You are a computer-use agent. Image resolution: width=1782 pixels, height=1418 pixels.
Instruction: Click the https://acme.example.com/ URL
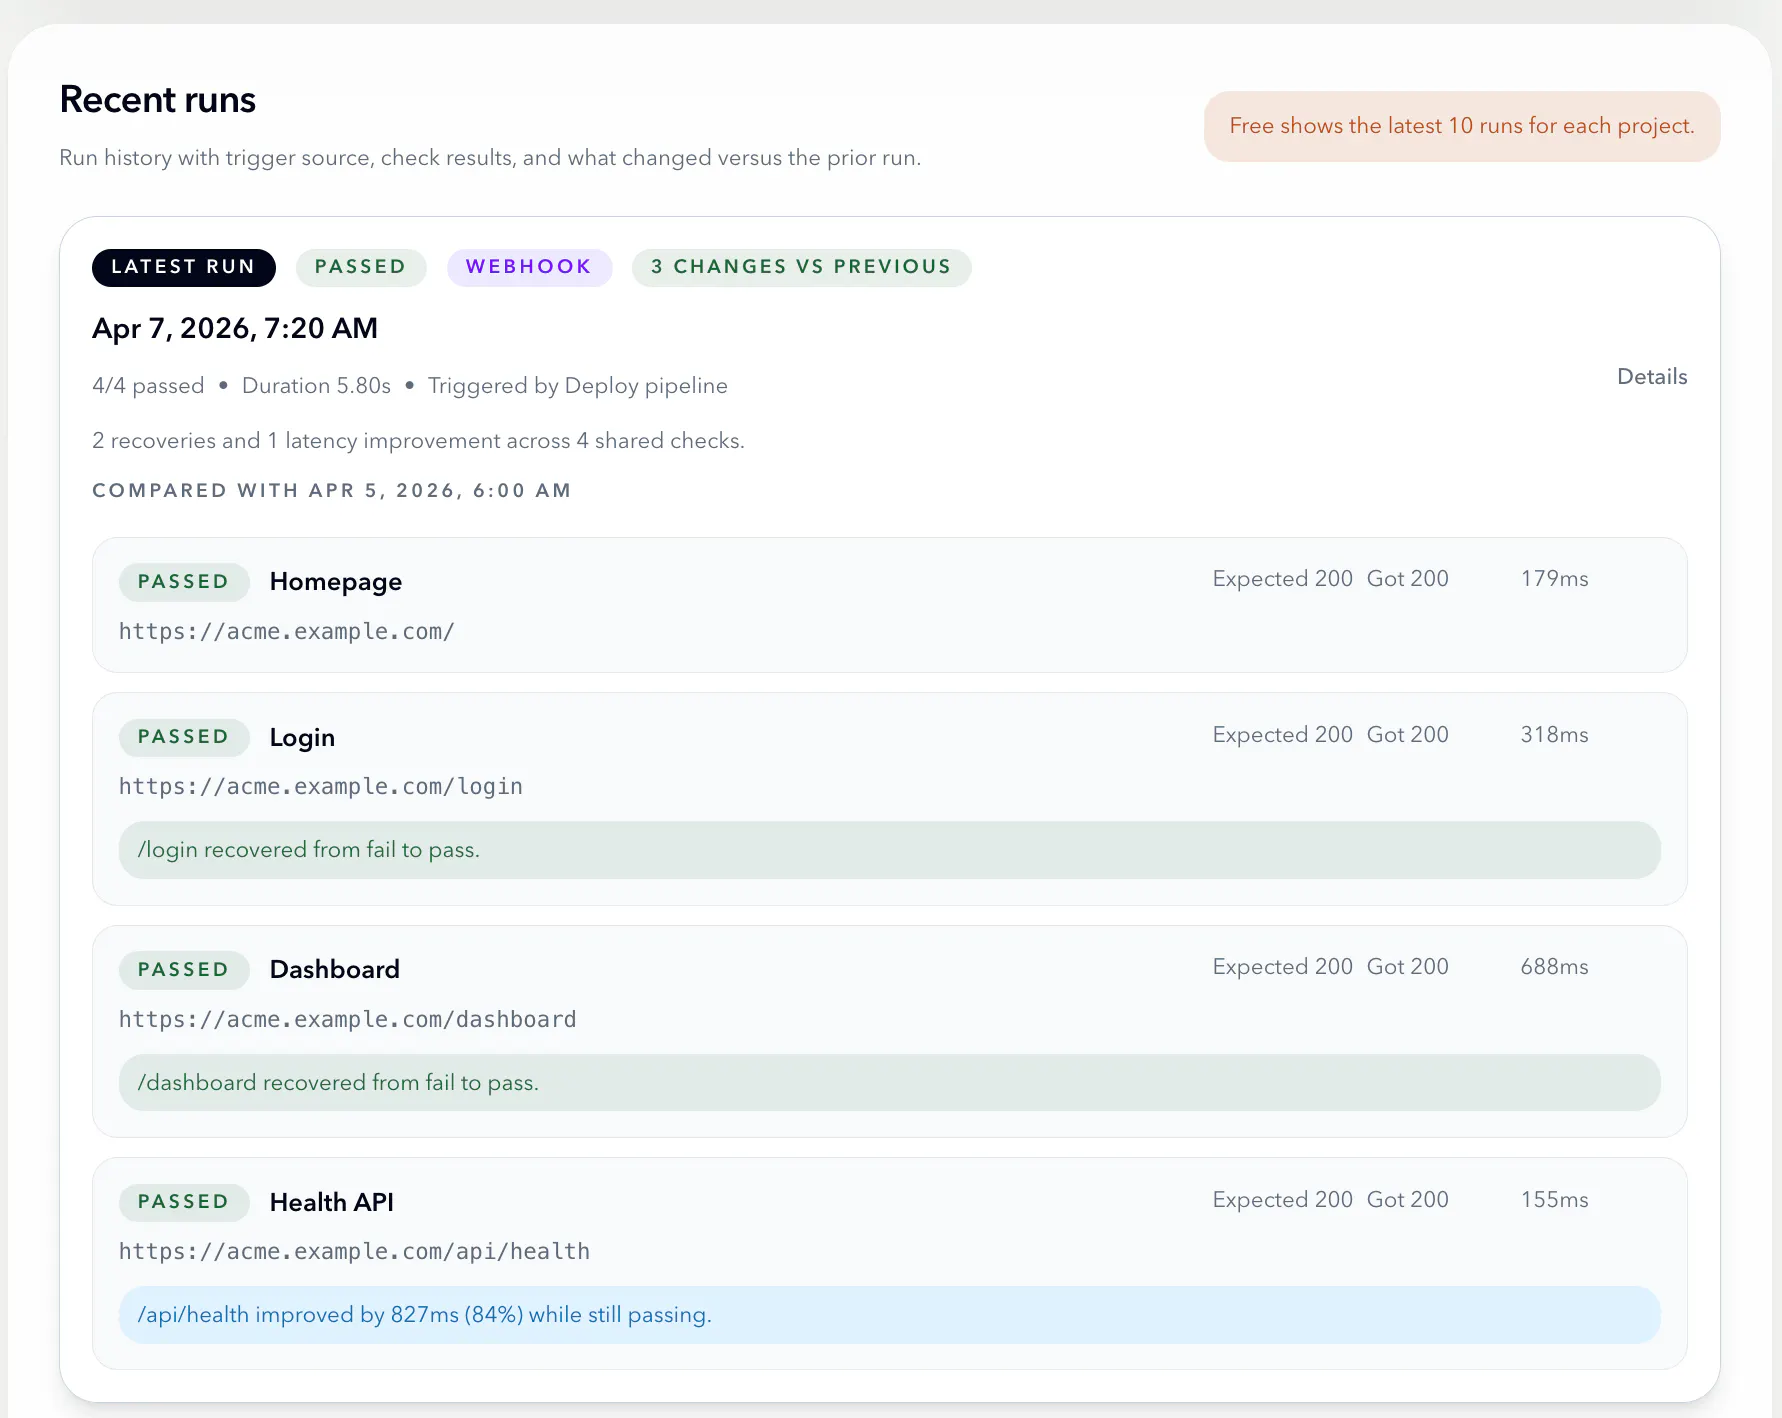(287, 632)
